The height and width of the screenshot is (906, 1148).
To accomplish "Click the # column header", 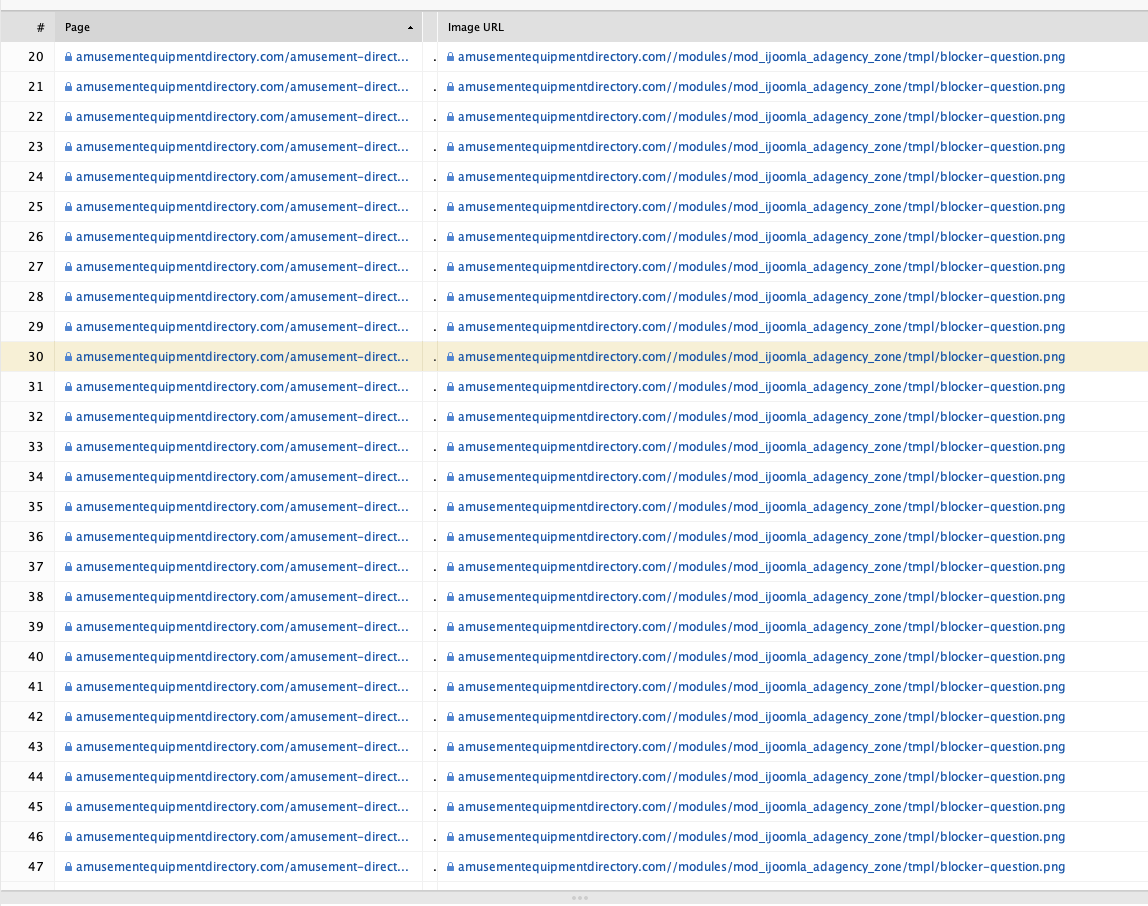I will pyautogui.click(x=40, y=27).
